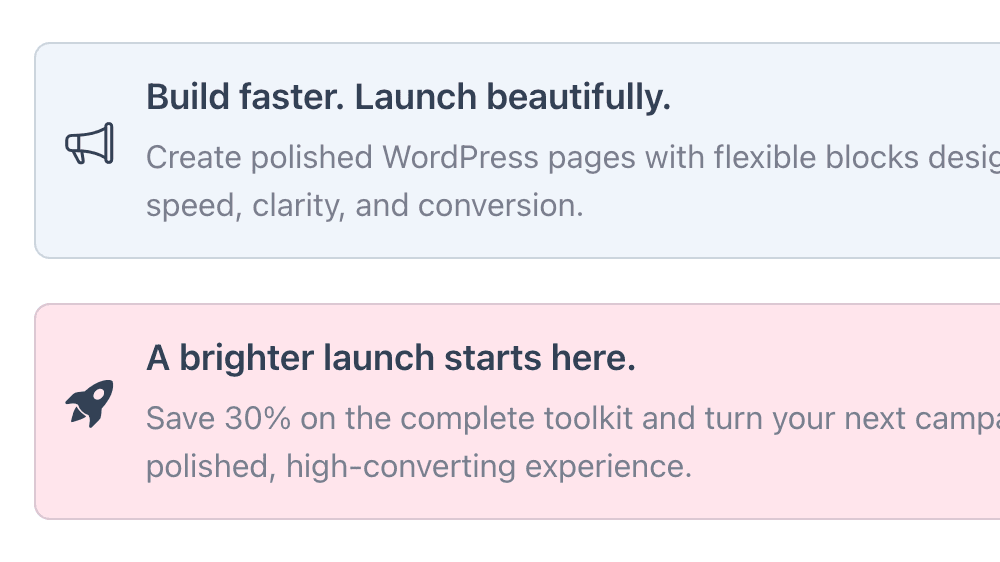The width and height of the screenshot is (1000, 562).
Task: Click the words 'starts here.' in heading
Action: [540, 358]
